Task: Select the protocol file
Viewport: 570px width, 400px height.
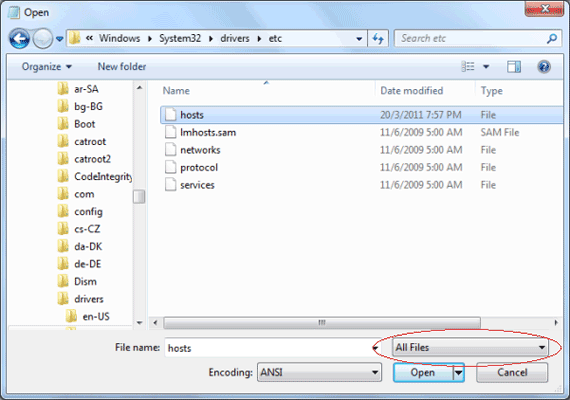Action: [x=362, y=167]
